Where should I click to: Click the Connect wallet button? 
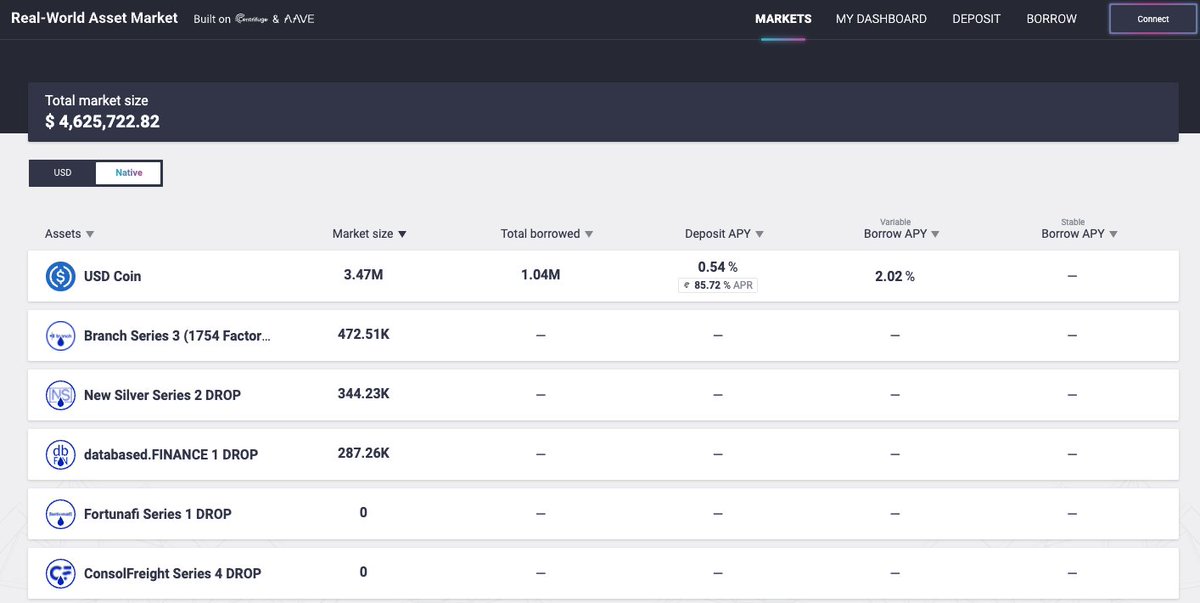(1153, 19)
